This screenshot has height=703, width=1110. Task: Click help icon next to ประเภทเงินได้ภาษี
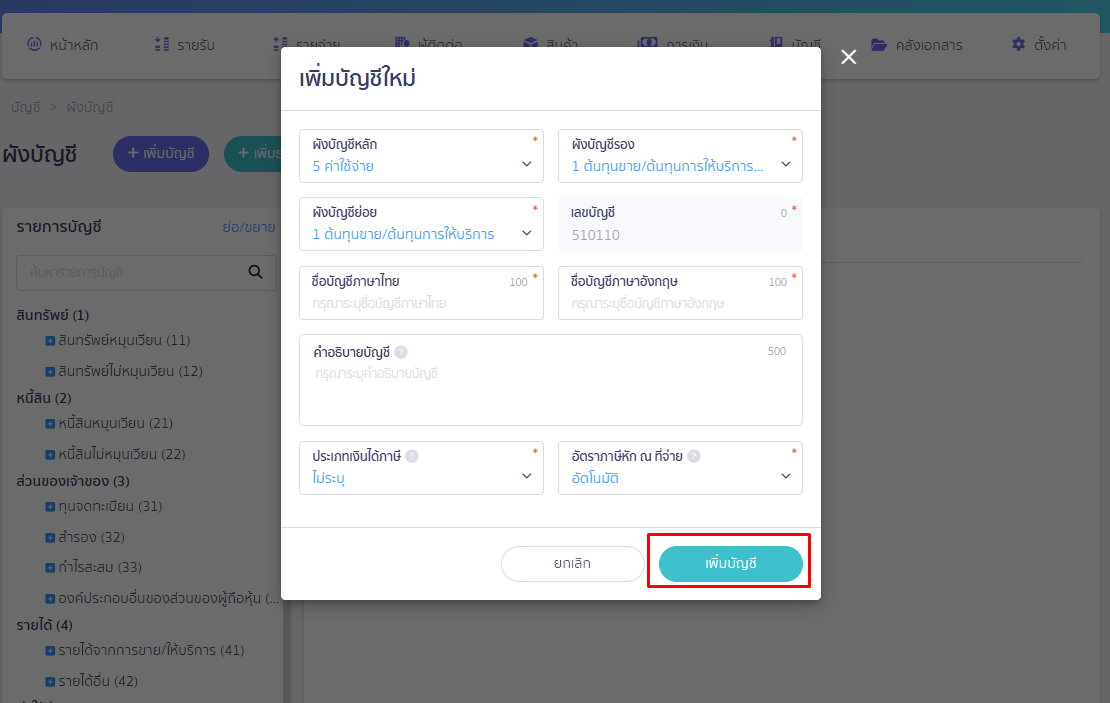[412, 456]
